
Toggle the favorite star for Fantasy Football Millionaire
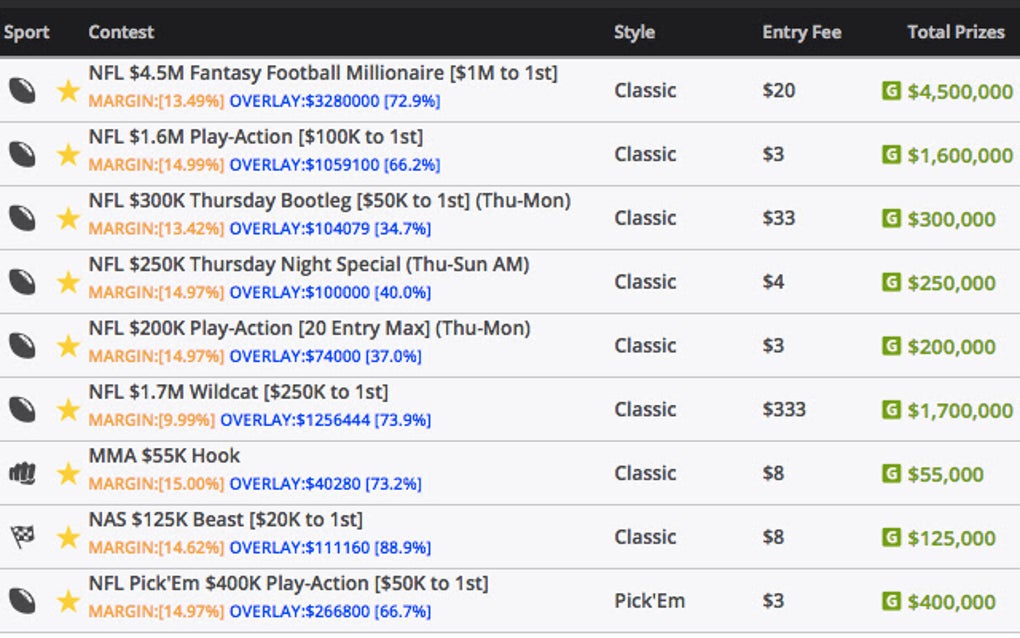click(67, 91)
